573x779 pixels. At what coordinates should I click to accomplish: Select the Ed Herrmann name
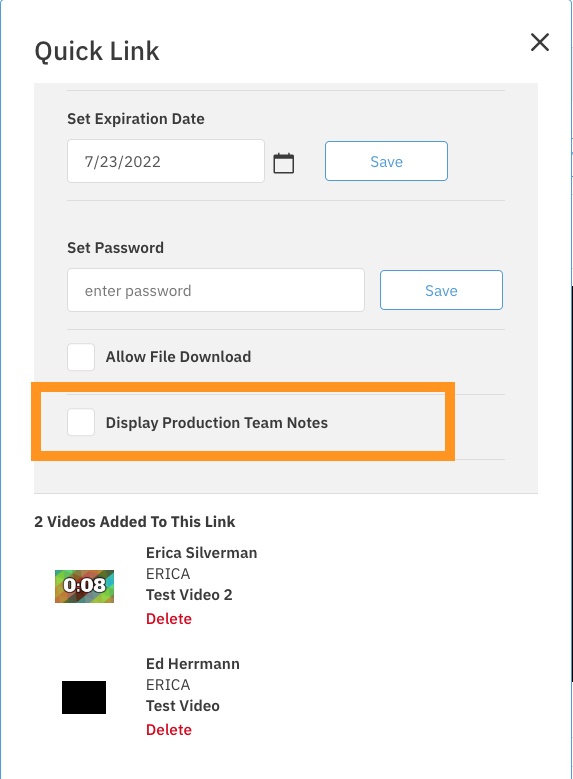tap(193, 664)
